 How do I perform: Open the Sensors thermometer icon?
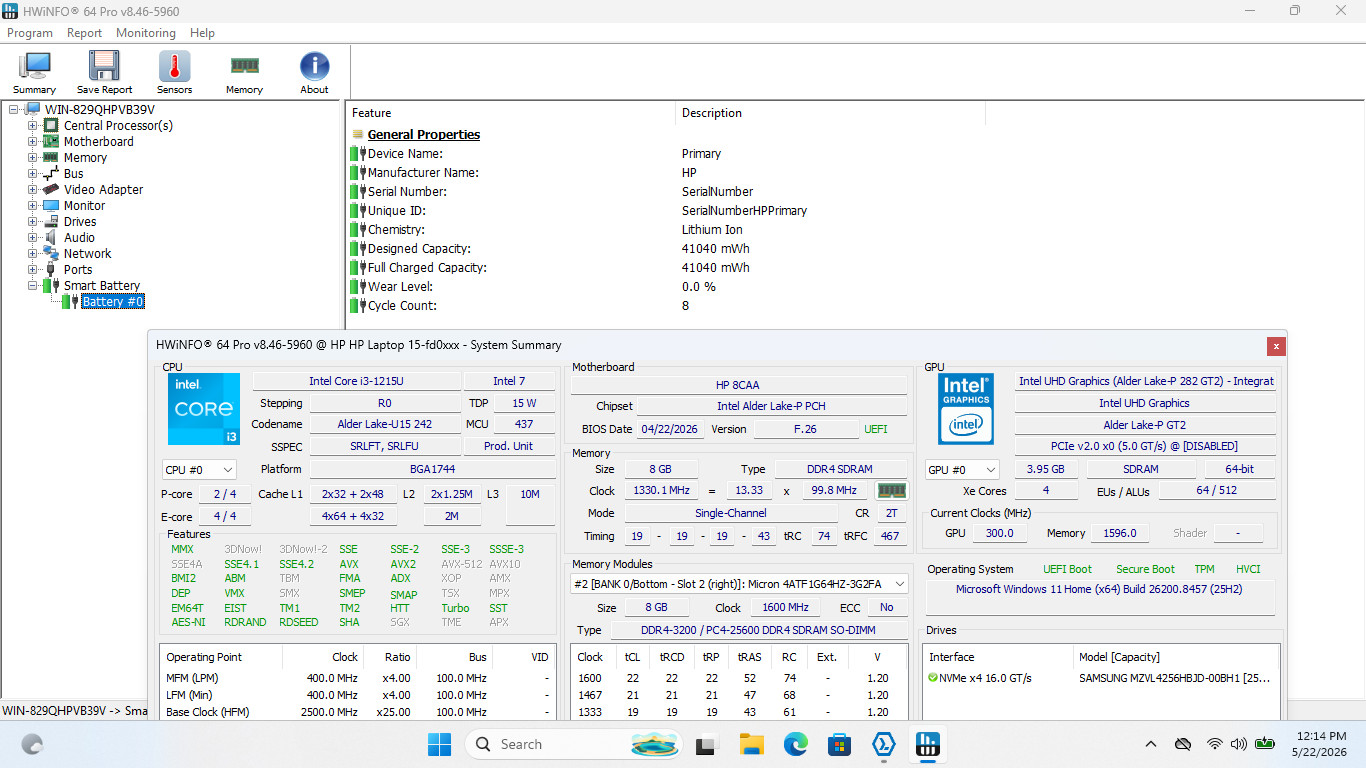(174, 73)
